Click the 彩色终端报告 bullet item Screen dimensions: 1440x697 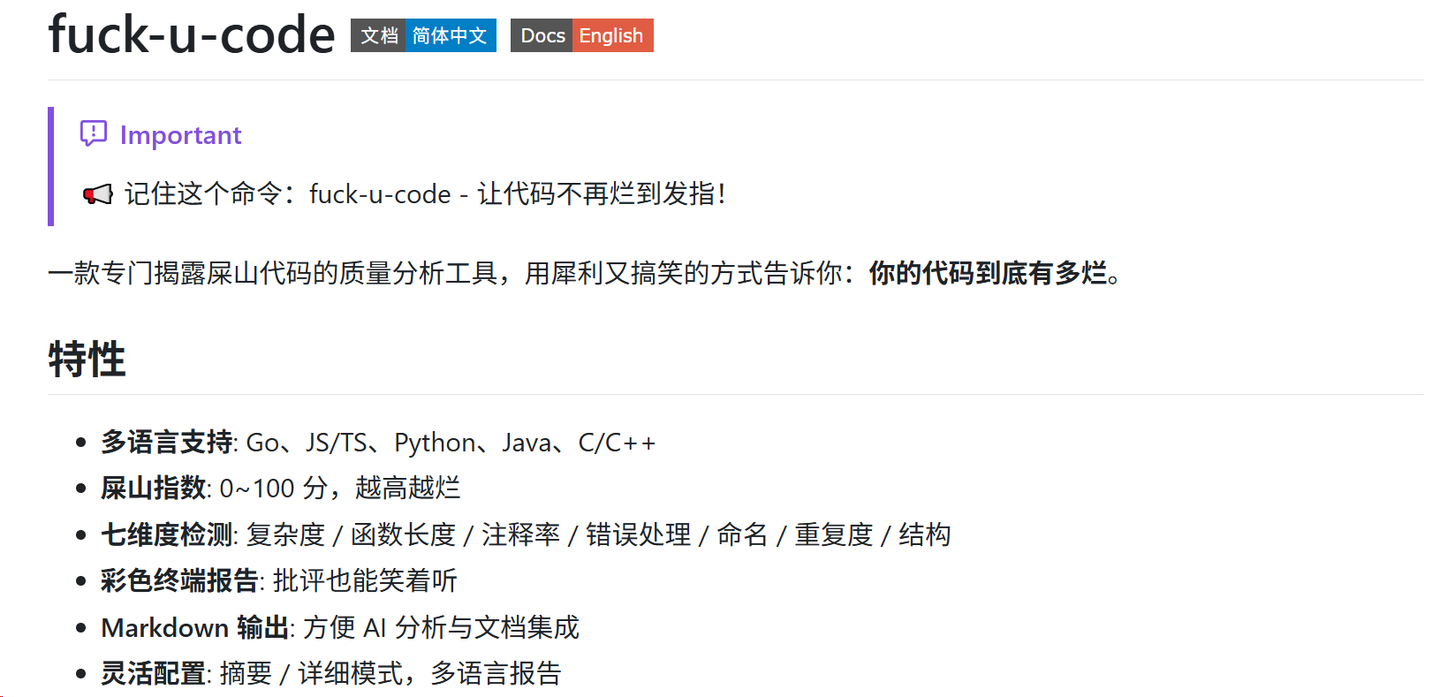179,581
